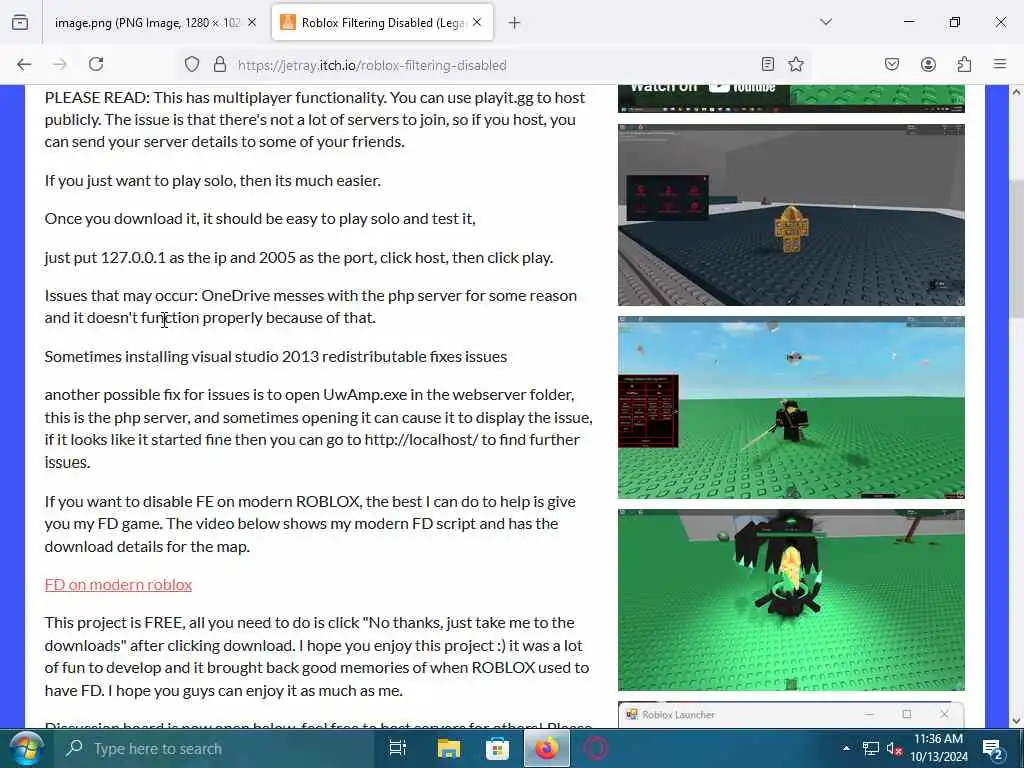Open network status tray icon
Image resolution: width=1024 pixels, height=768 pixels.
pos(871,748)
